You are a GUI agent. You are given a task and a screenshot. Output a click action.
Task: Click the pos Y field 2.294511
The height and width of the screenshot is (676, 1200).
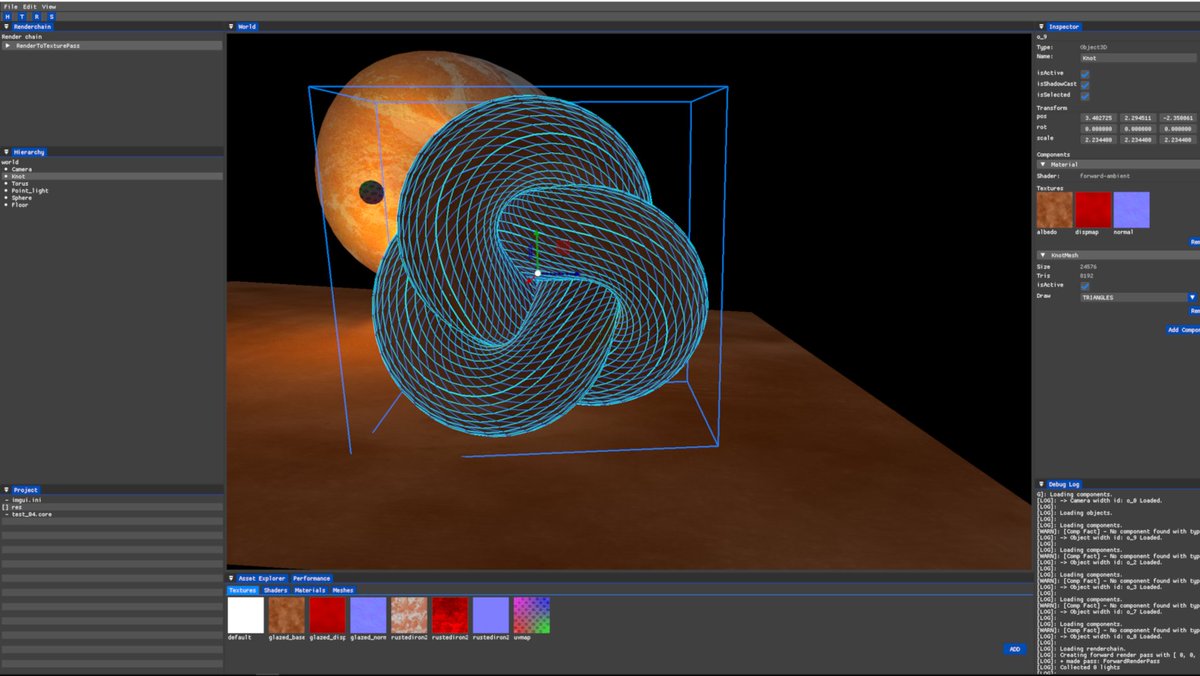[x=1138, y=117]
